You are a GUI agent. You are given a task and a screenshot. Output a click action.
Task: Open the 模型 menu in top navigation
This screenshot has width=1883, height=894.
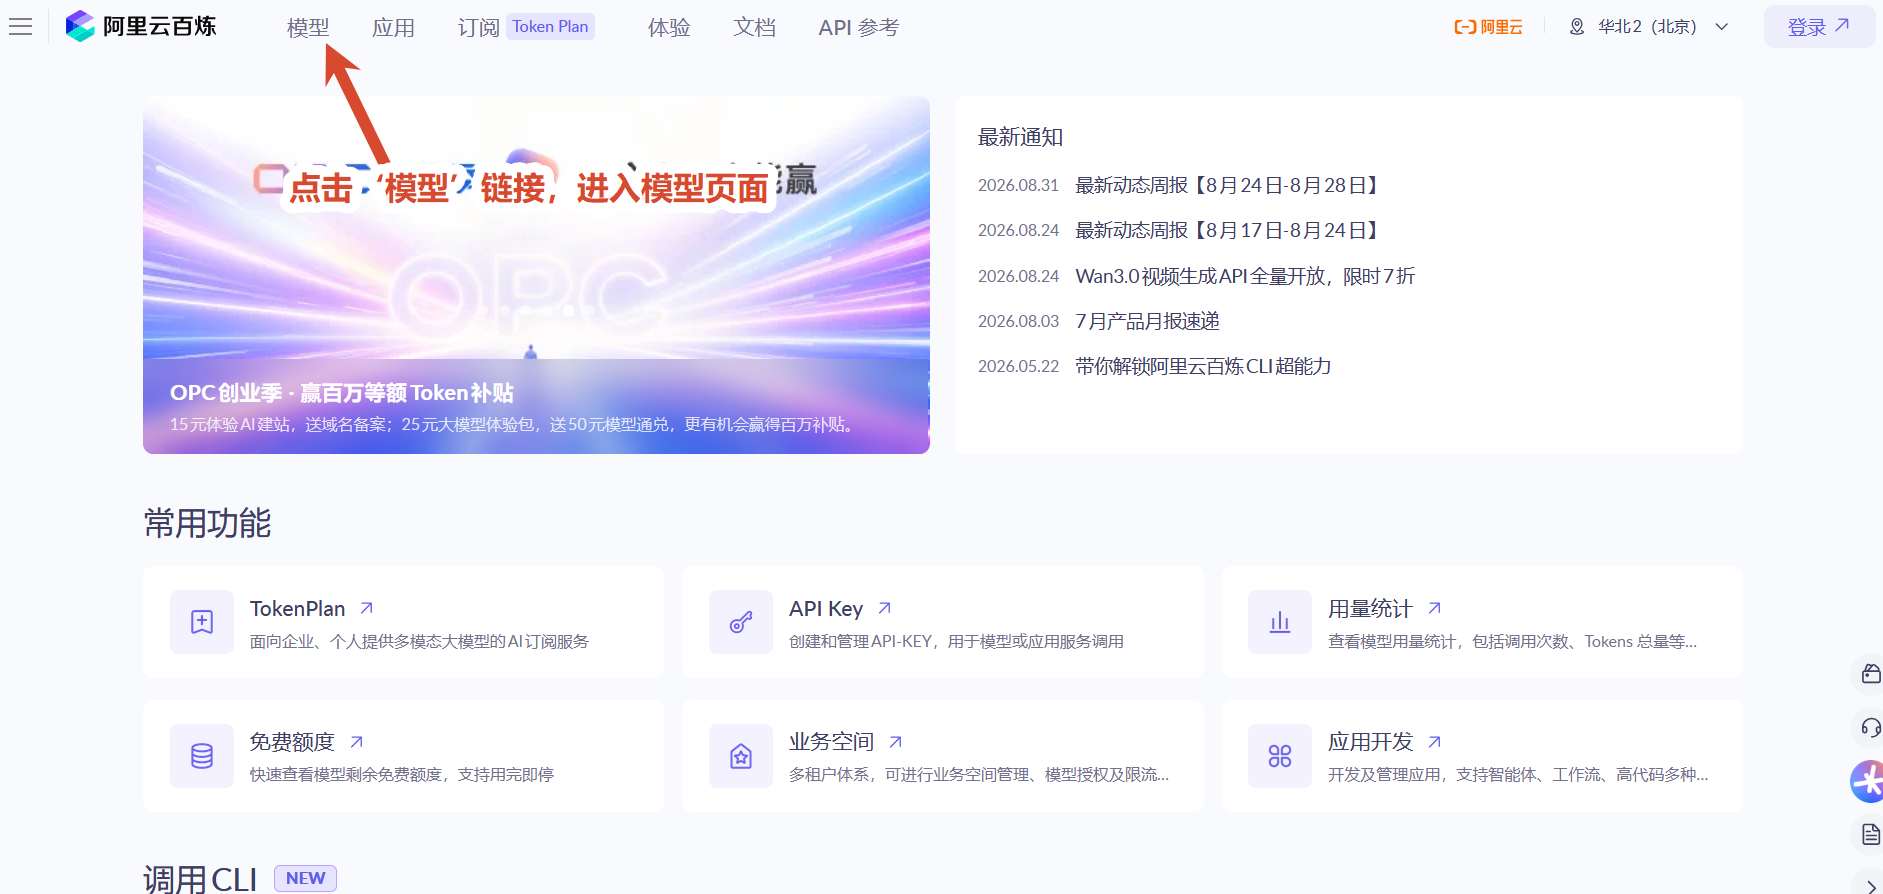coord(308,28)
